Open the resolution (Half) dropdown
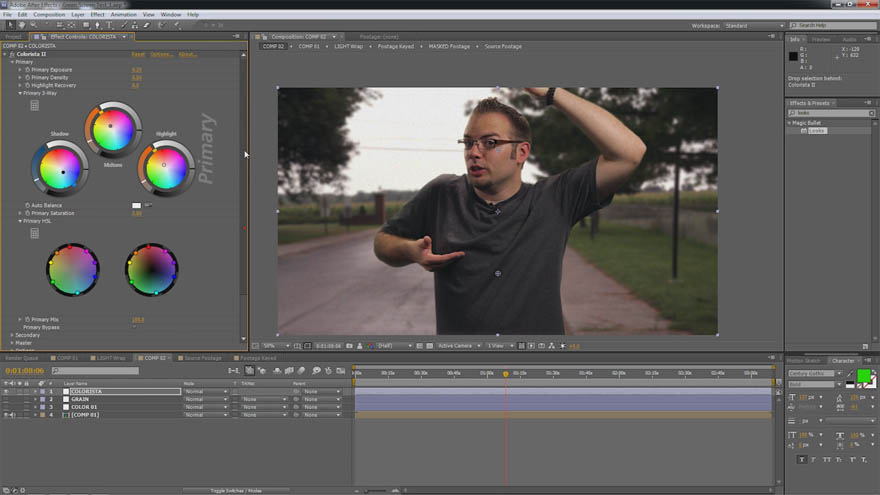Image resolution: width=880 pixels, height=495 pixels. coord(395,346)
